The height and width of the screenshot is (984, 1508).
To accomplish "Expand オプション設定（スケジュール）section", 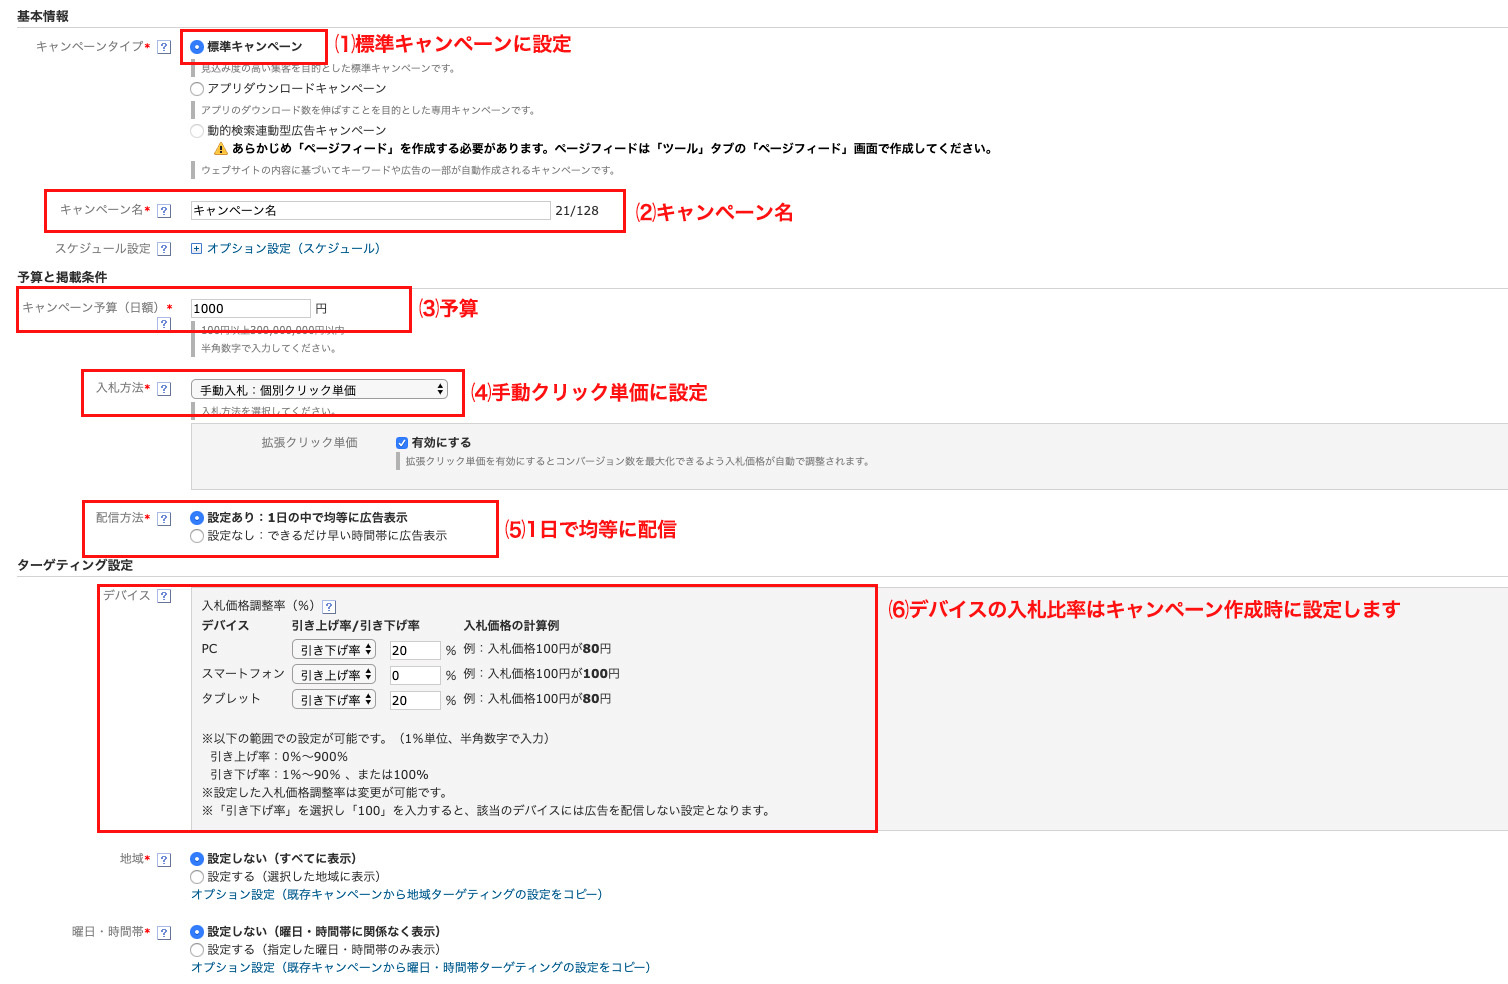I will (x=286, y=249).
